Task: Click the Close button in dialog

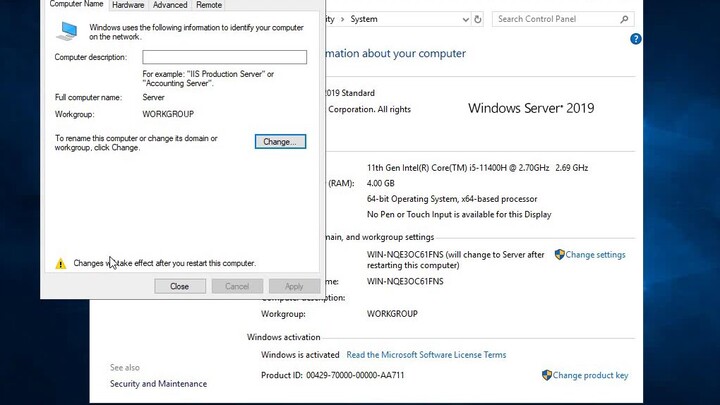Action: (x=180, y=286)
